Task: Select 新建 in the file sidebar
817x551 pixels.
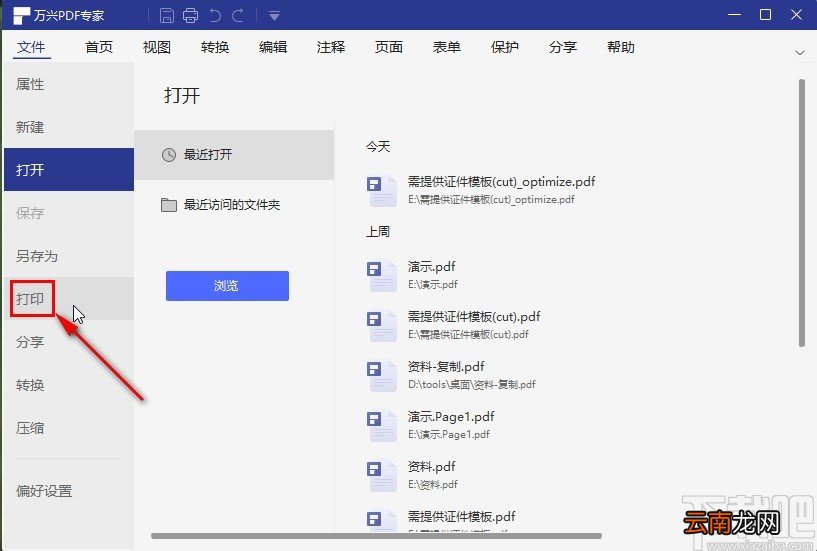Action: [x=69, y=127]
